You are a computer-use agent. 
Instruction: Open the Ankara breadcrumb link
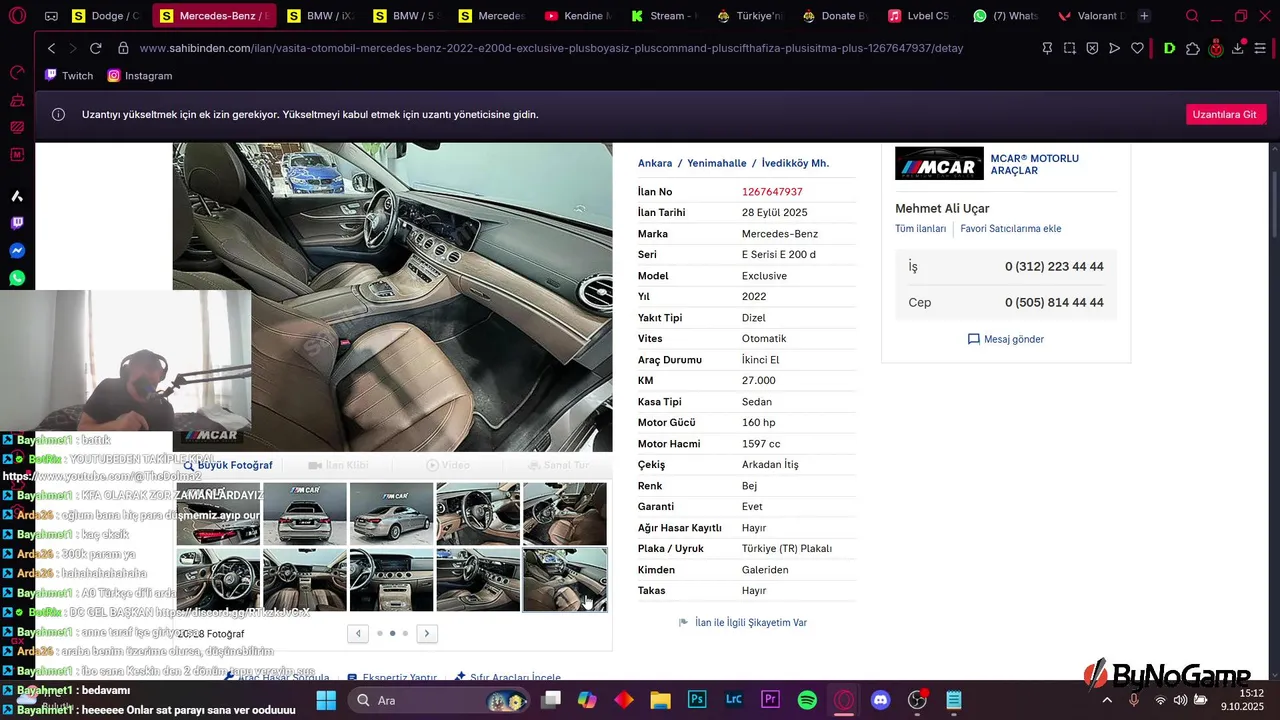(655, 163)
